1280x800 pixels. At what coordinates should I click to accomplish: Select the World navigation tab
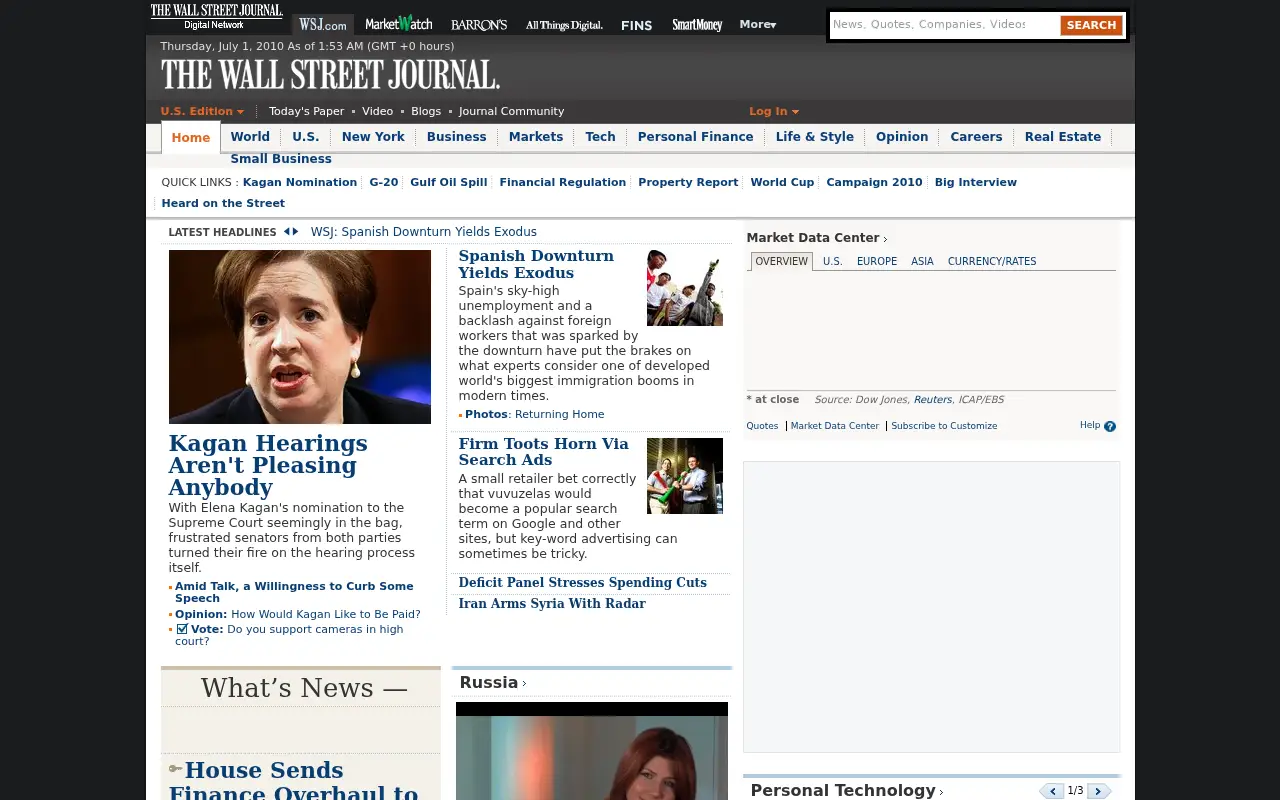250,137
